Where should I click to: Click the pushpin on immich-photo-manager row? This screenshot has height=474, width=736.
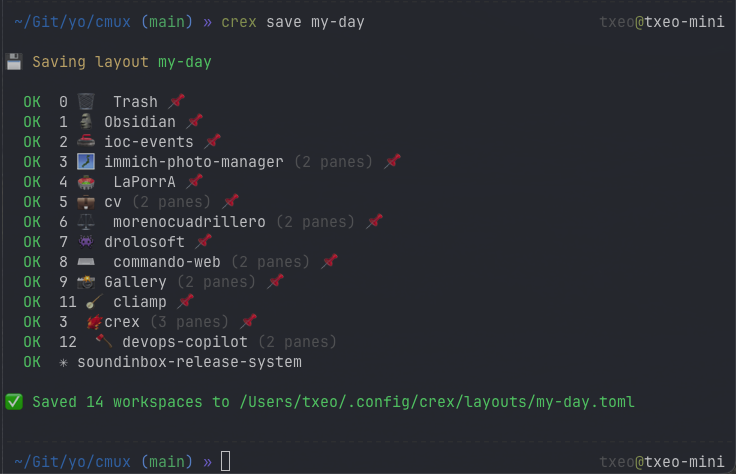click(392, 161)
